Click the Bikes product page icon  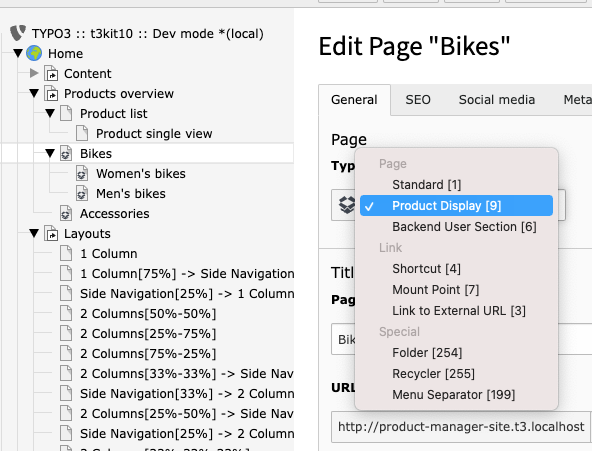(x=66, y=153)
